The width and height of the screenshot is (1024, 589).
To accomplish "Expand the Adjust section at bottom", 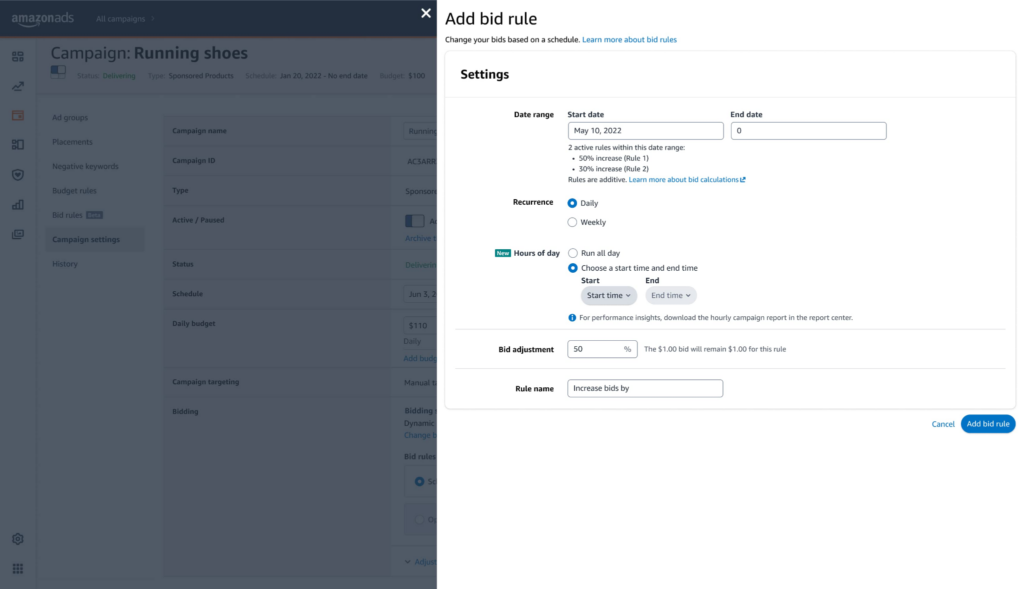I will [x=420, y=561].
